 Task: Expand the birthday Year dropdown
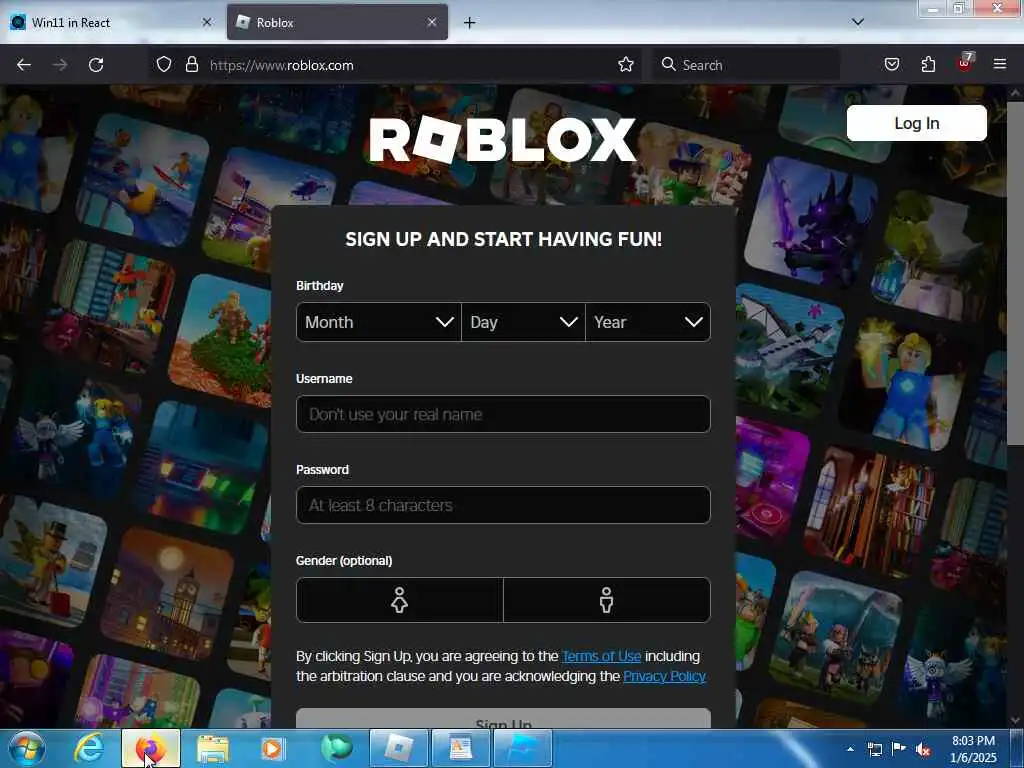pyautogui.click(x=648, y=322)
